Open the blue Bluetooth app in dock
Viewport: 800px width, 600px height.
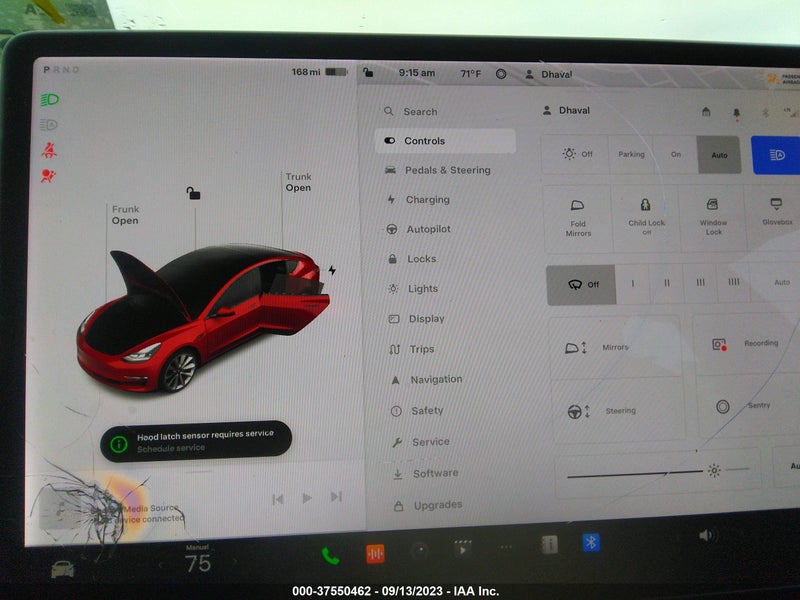click(591, 543)
